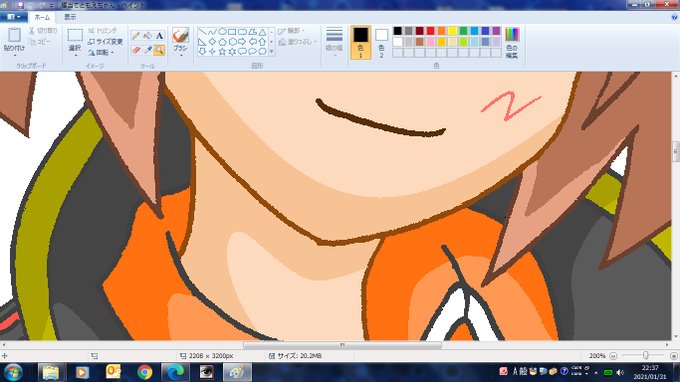Expand the full Shapes gallery
The height and width of the screenshot is (382, 680).
272,52
